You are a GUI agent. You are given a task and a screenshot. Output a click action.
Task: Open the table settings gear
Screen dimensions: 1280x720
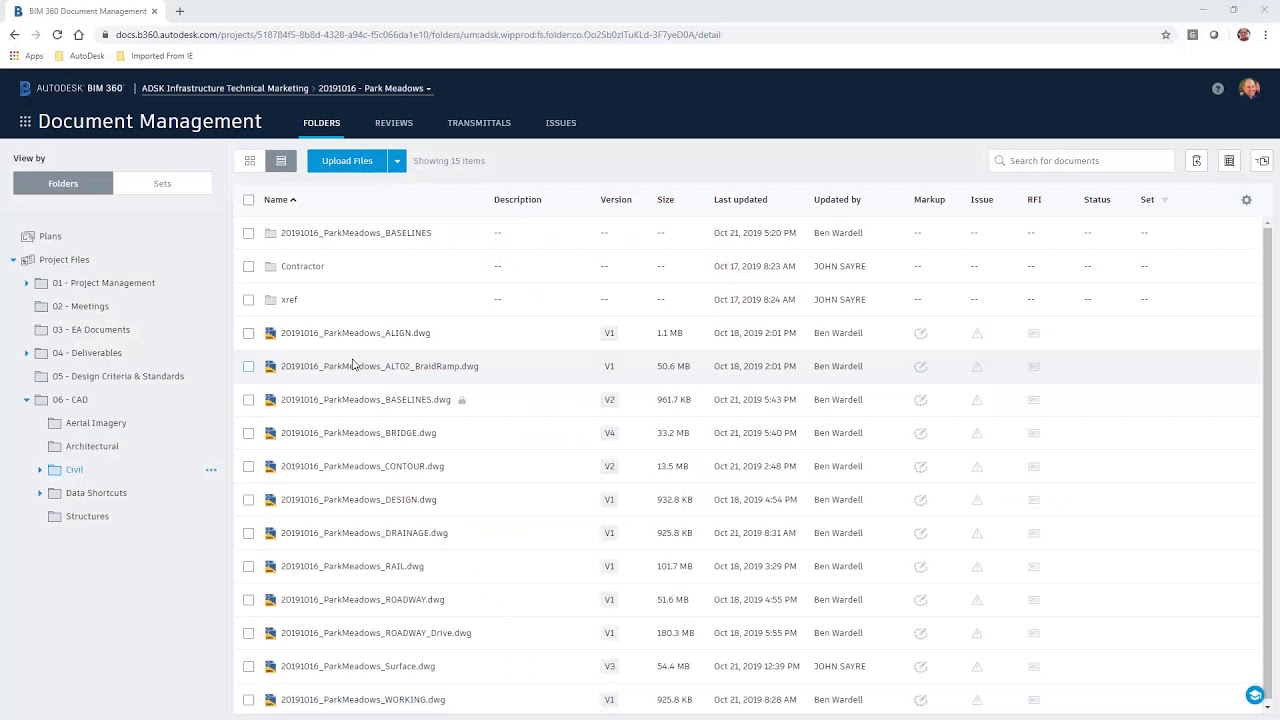coord(1246,200)
